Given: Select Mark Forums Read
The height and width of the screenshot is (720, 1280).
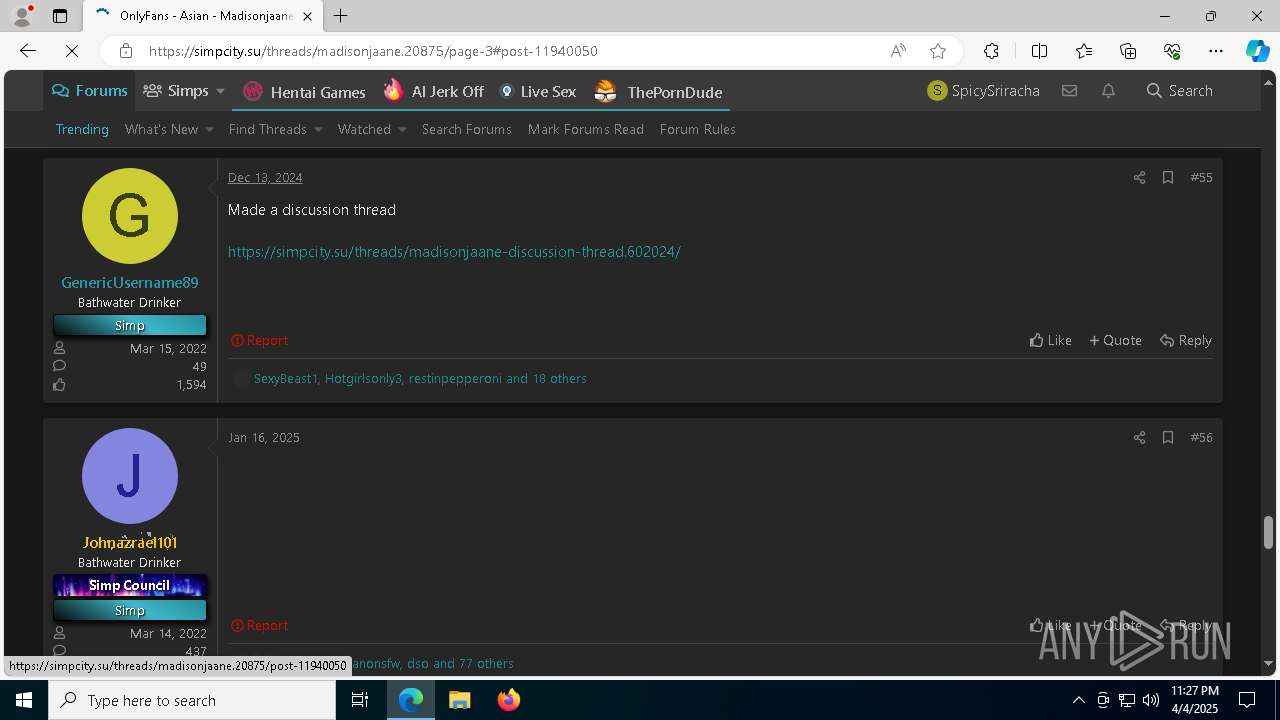Looking at the screenshot, I should 585,129.
